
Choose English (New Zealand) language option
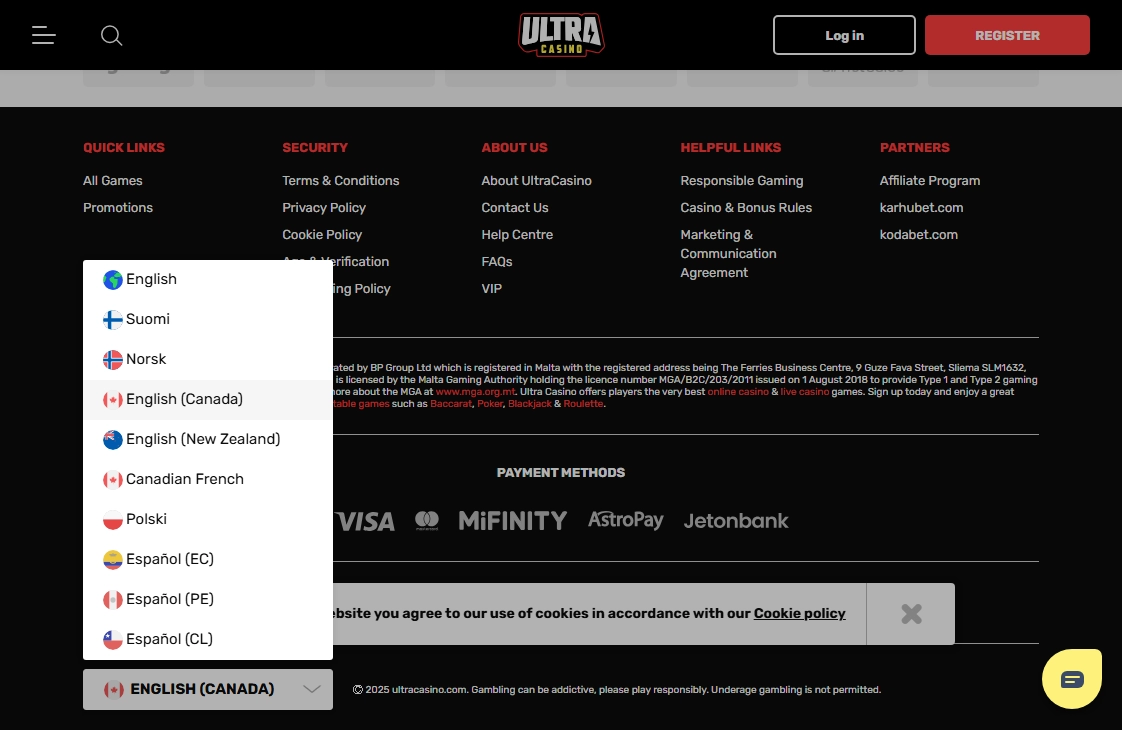click(x=208, y=439)
